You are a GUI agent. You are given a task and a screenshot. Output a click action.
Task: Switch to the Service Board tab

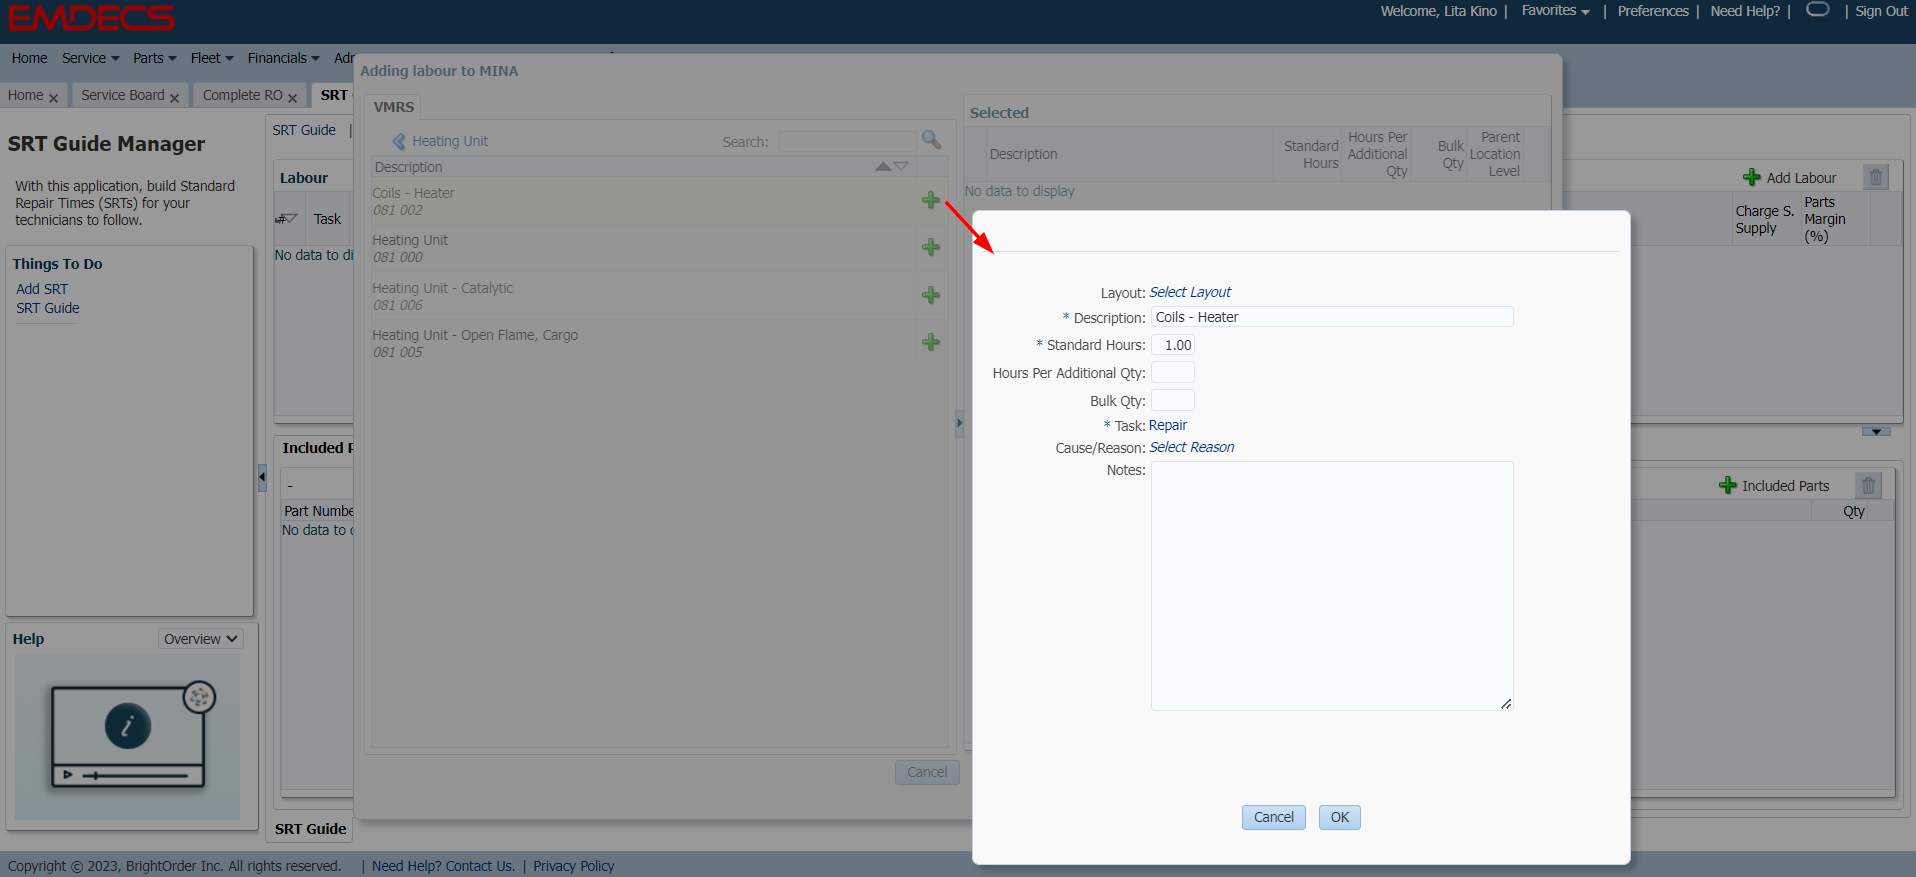coord(122,95)
